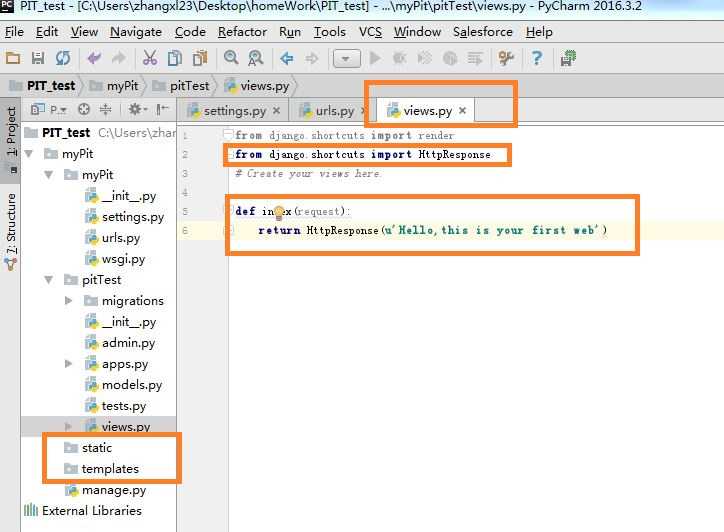Click the Forward navigation arrow
The width and height of the screenshot is (724, 532).
click(x=312, y=58)
